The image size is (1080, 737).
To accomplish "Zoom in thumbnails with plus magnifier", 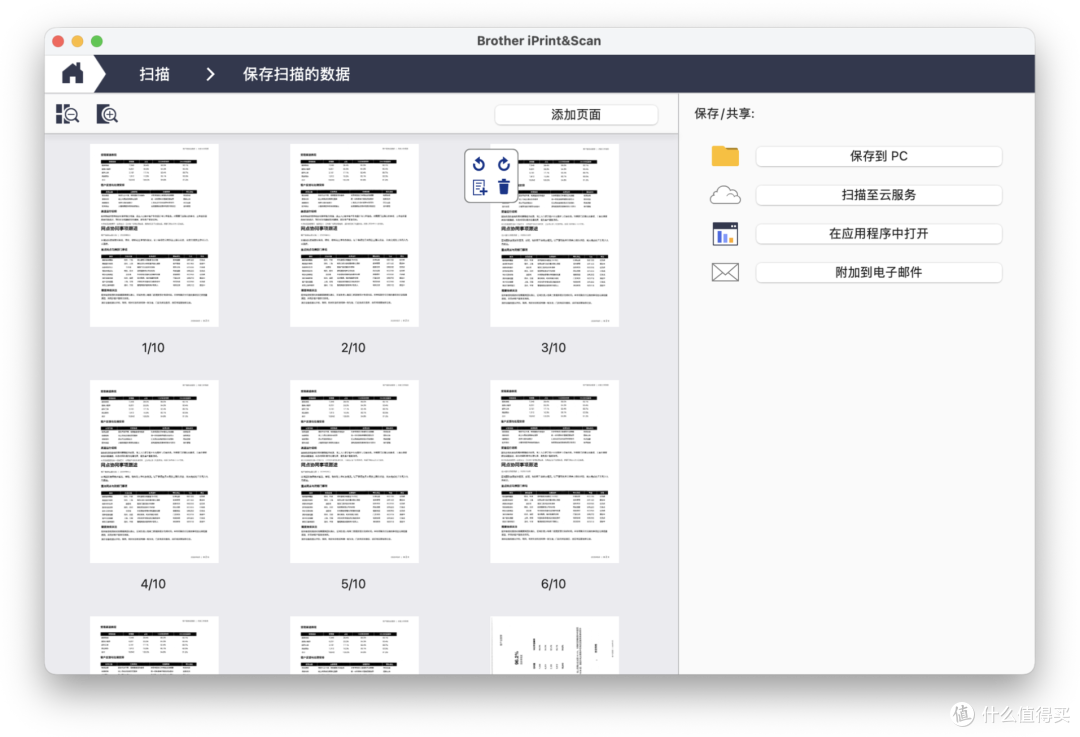I will (x=107, y=114).
